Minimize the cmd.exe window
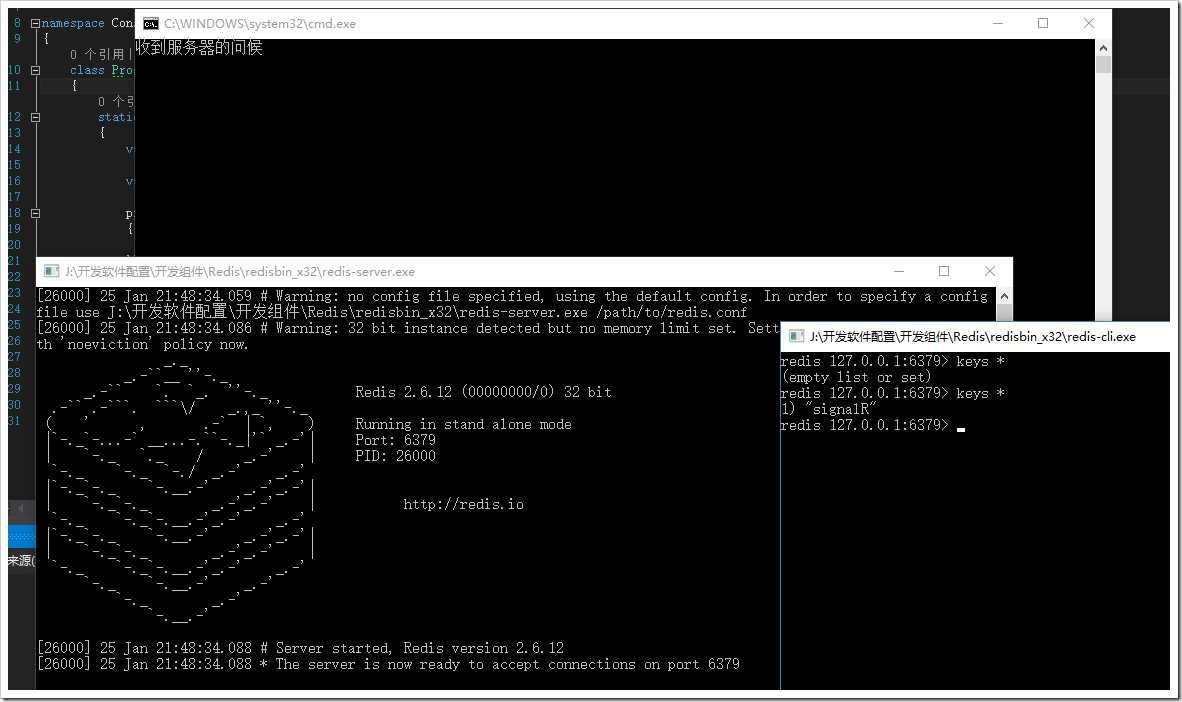 click(x=997, y=23)
